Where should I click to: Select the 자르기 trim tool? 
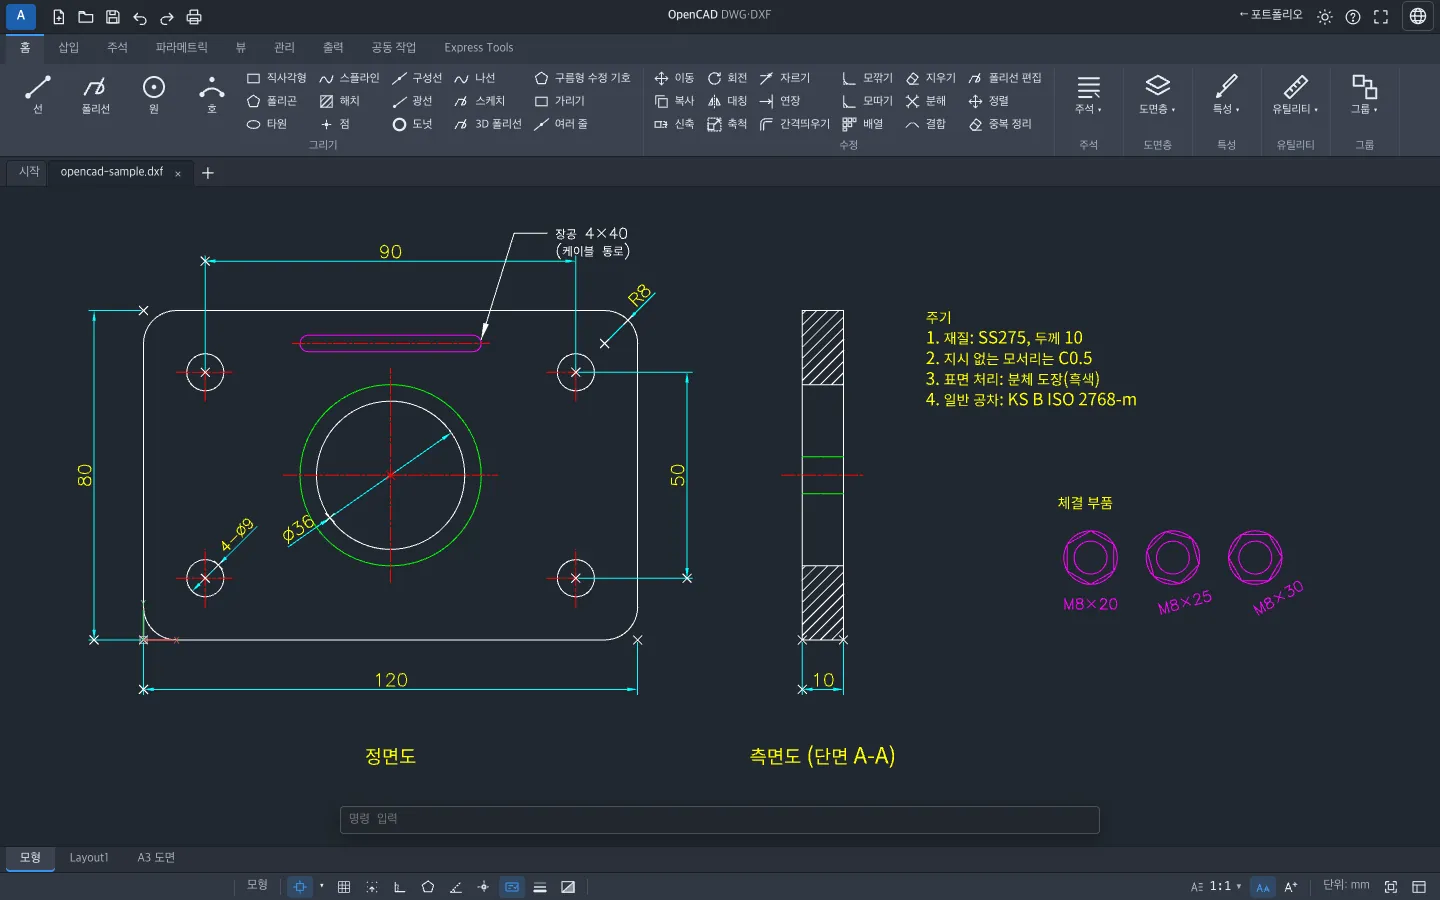(785, 78)
